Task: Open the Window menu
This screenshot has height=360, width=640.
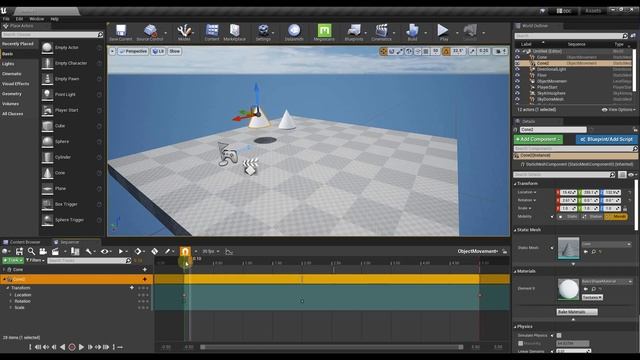Action: (x=37, y=19)
